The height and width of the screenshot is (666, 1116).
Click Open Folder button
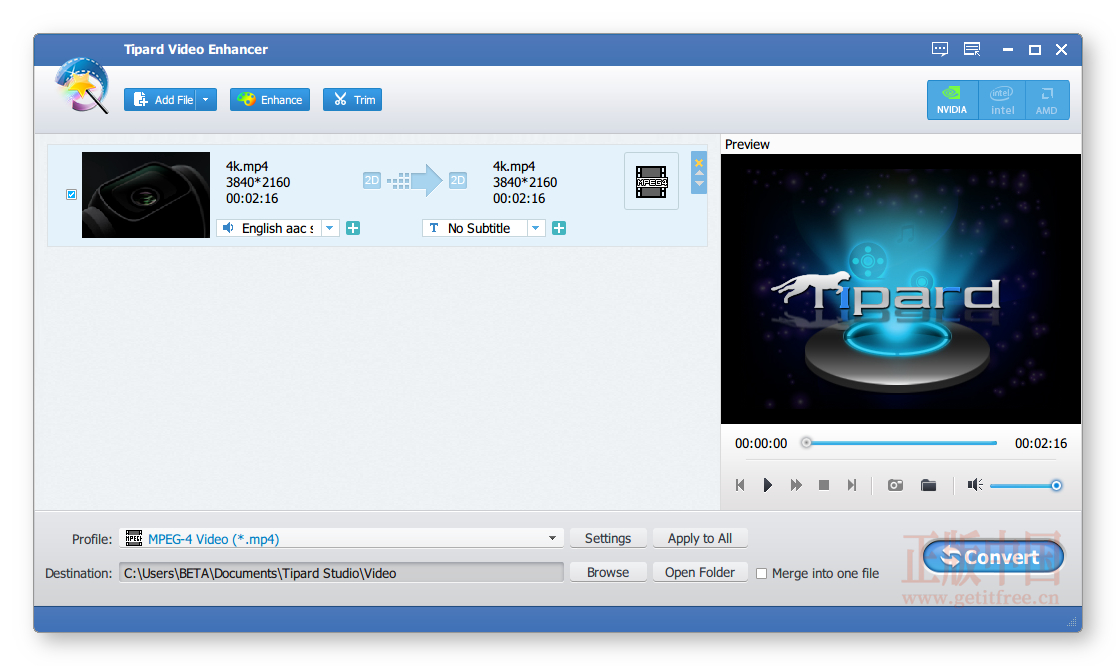pos(700,572)
